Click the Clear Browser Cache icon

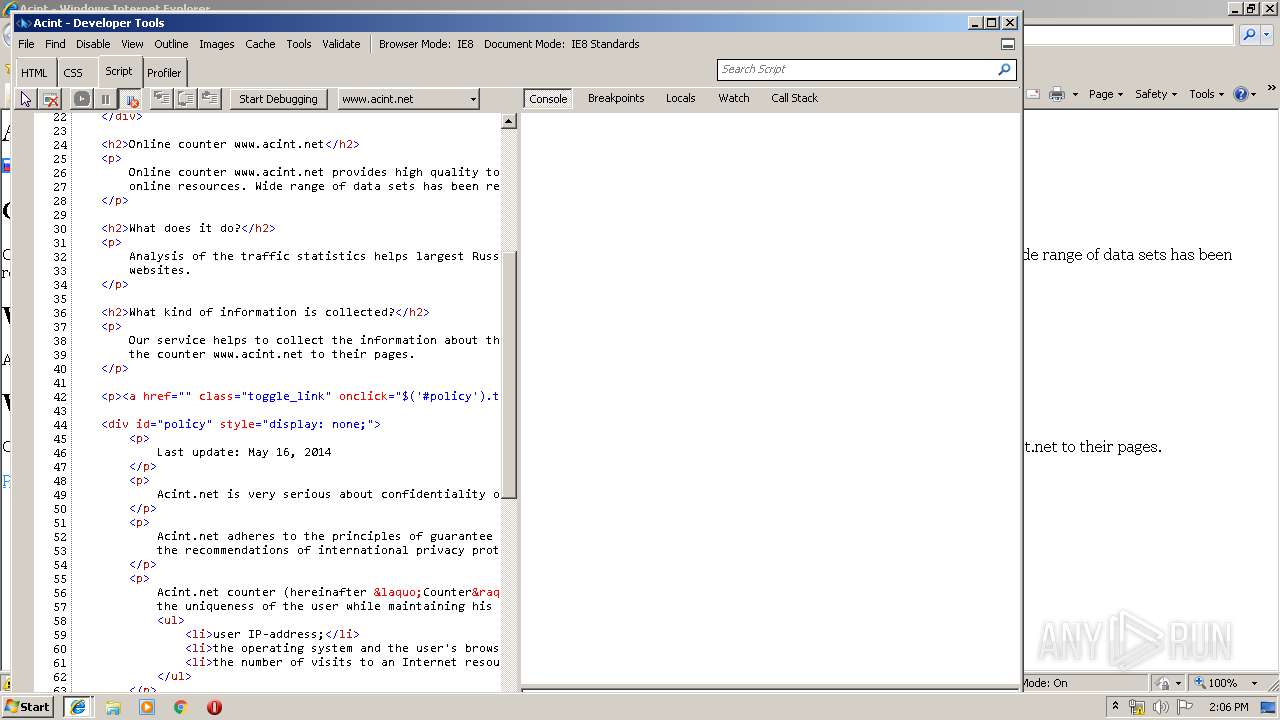pos(51,99)
